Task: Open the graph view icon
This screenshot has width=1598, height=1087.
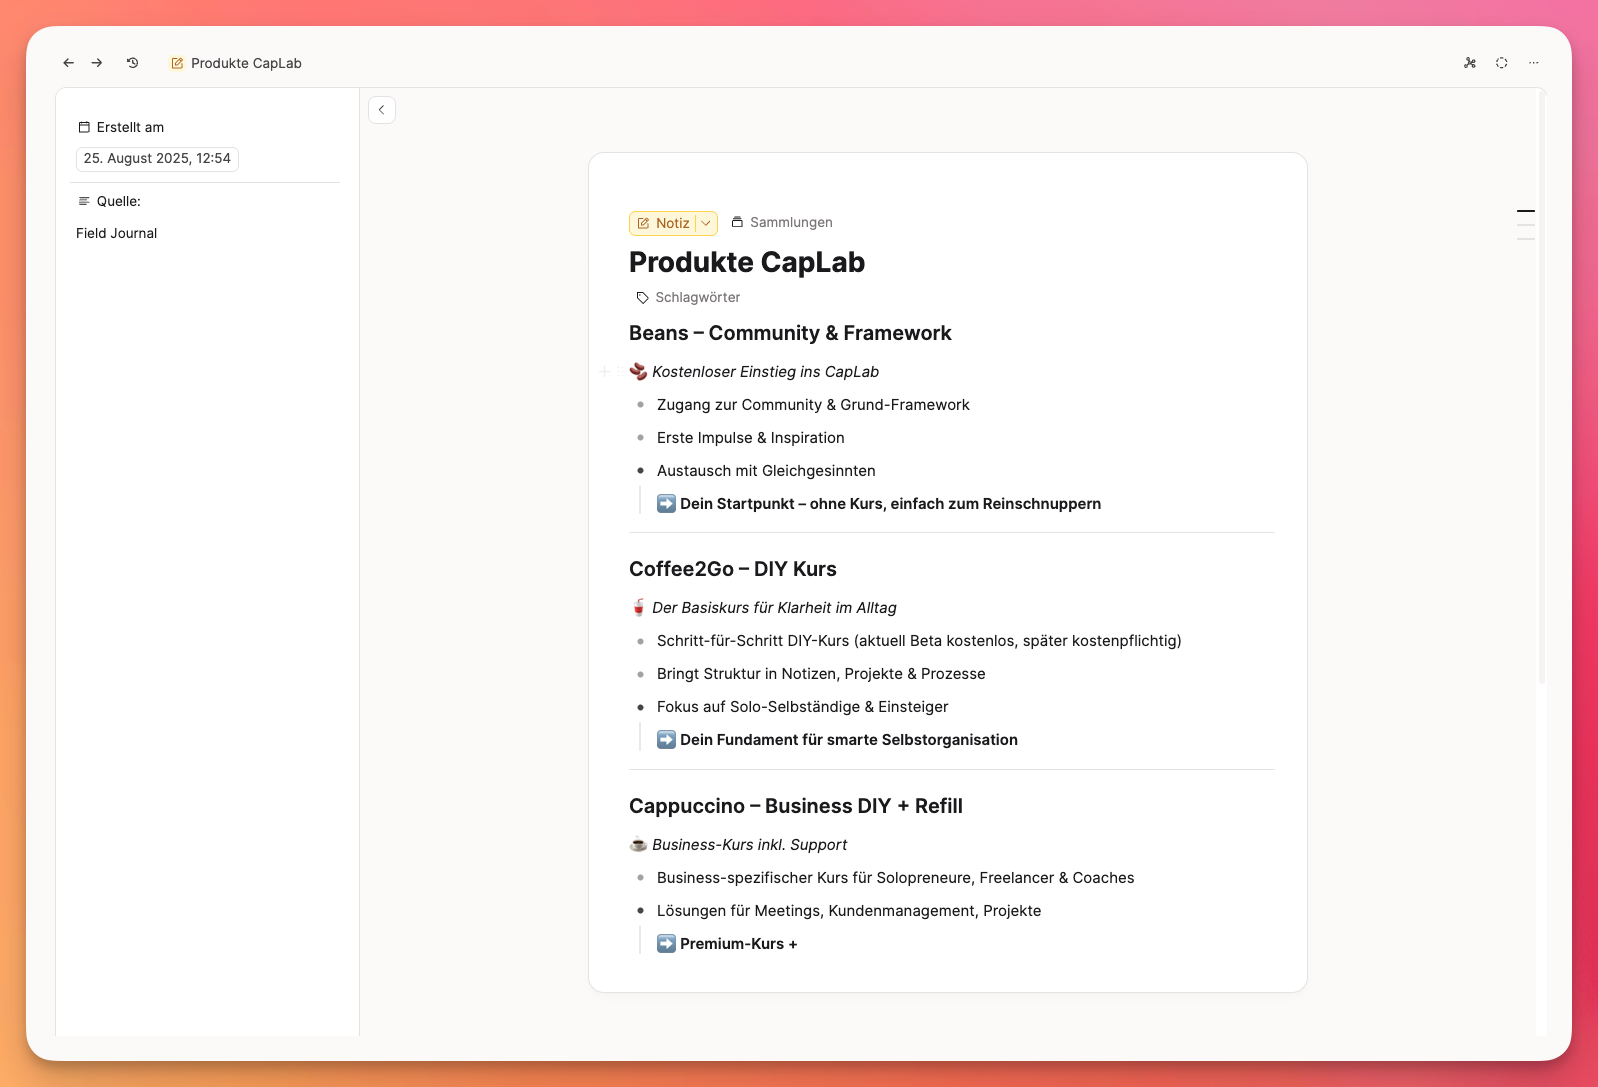Action: pos(1469,63)
